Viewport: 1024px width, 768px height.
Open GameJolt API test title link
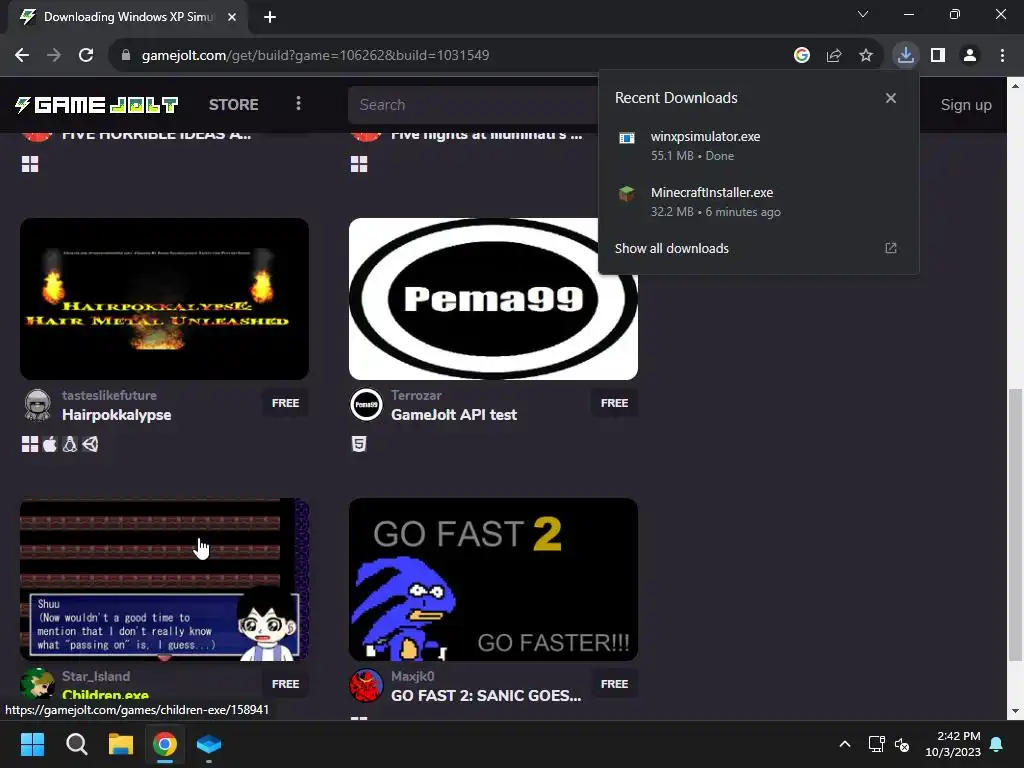pyautogui.click(x=454, y=415)
